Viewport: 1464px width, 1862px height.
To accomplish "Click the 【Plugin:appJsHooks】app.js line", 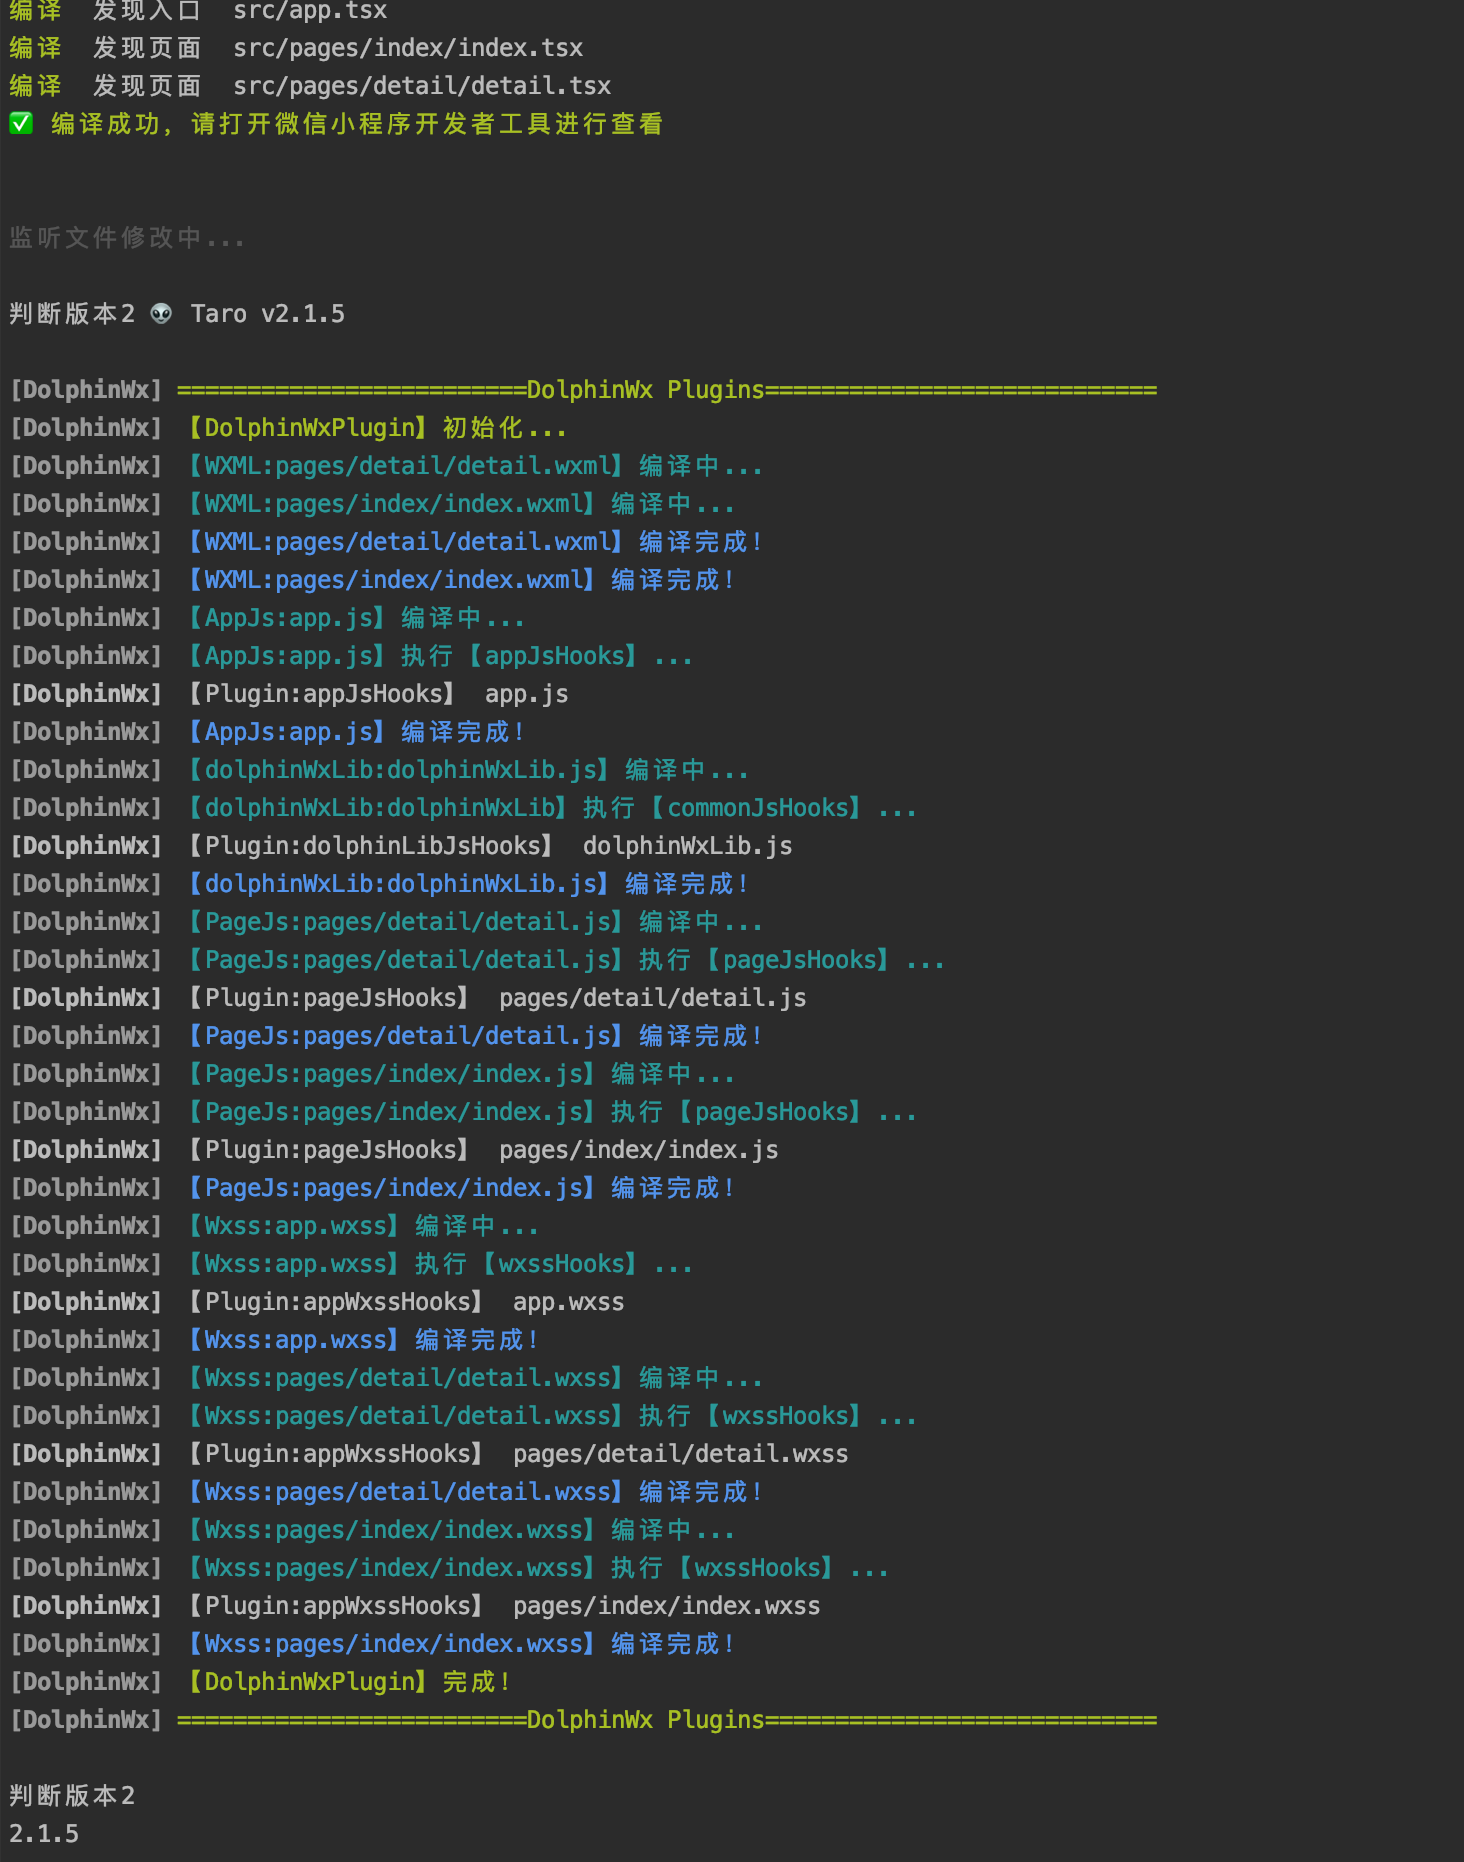I will point(289,694).
